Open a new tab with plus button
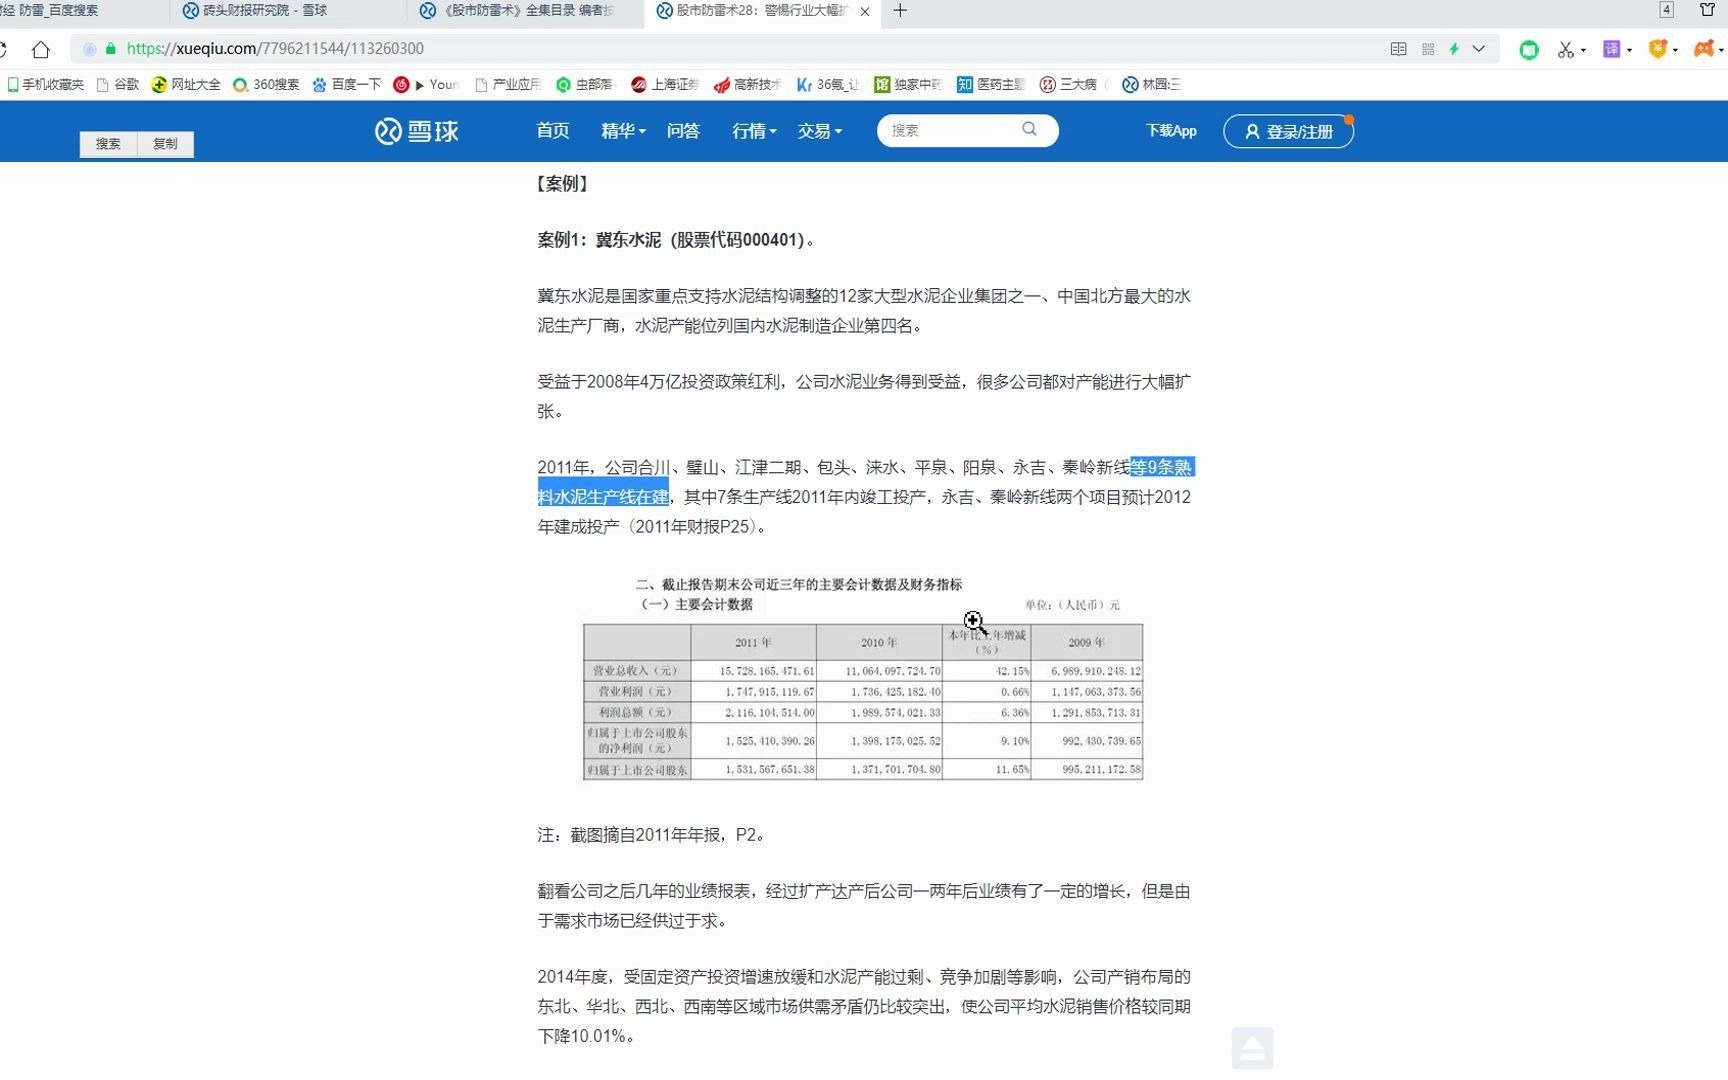Viewport: 1728px width, 1080px height. [x=900, y=10]
